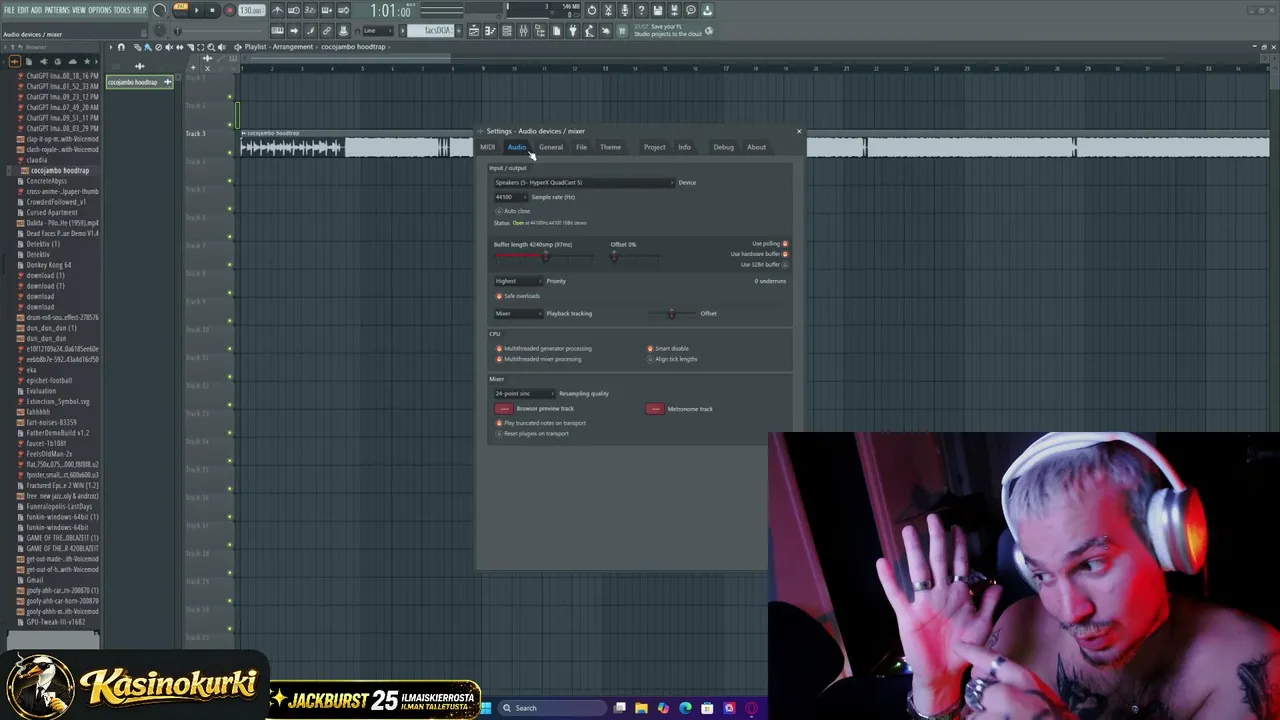Open the OPTIONS menu

point(100,10)
